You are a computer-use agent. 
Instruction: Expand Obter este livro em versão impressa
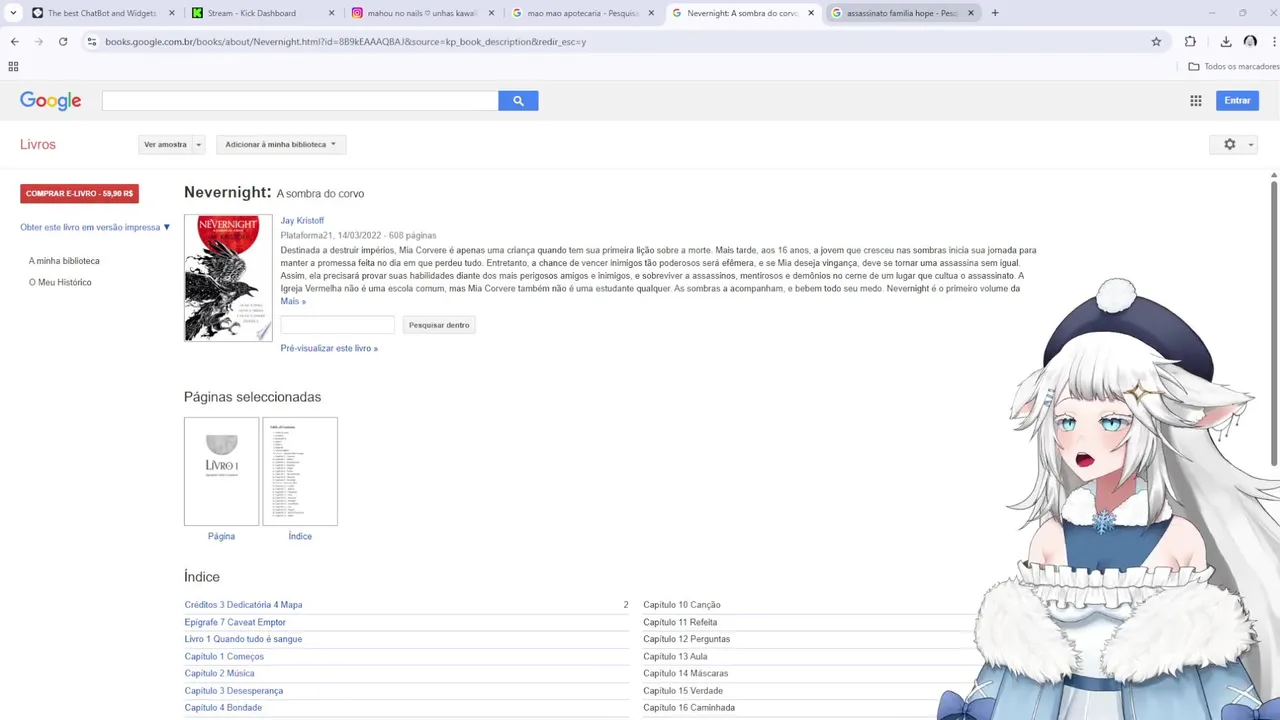pyautogui.click(x=95, y=227)
